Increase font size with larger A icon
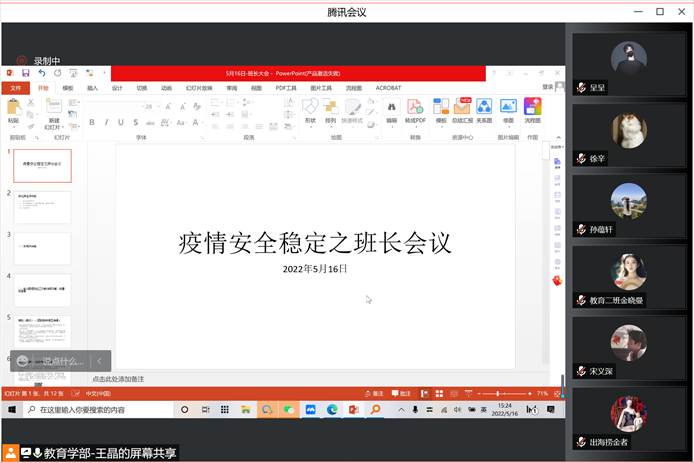 [168, 107]
